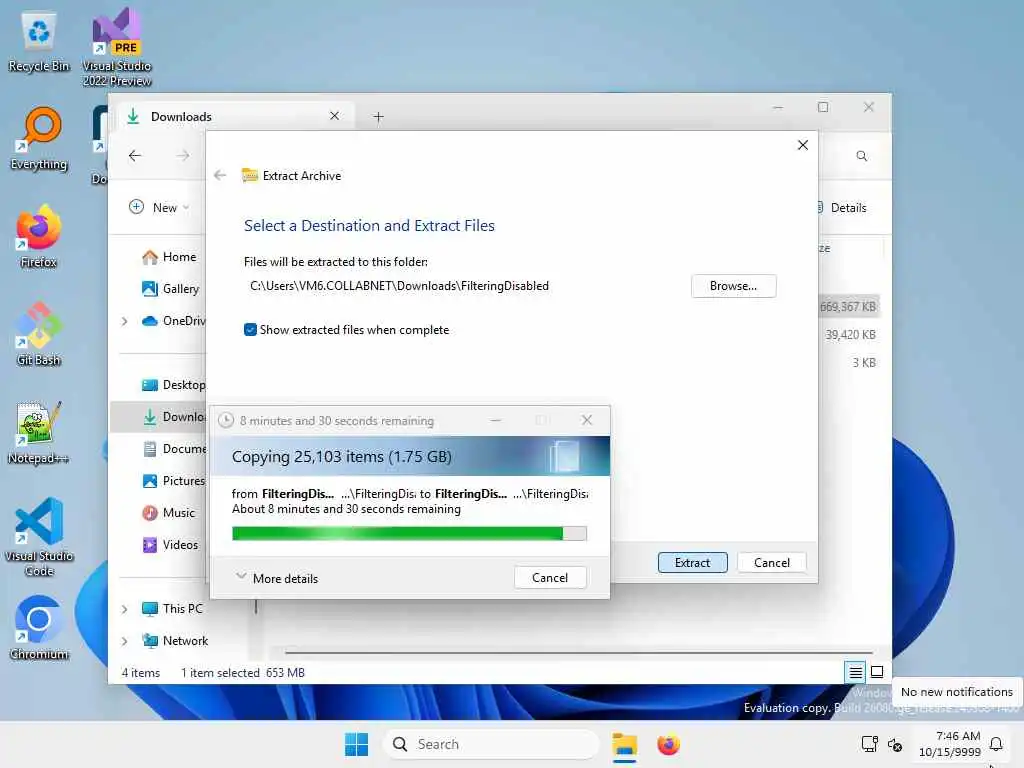Screen dimensions: 1024x768
Task: Click the search icon in Explorer
Action: point(862,156)
